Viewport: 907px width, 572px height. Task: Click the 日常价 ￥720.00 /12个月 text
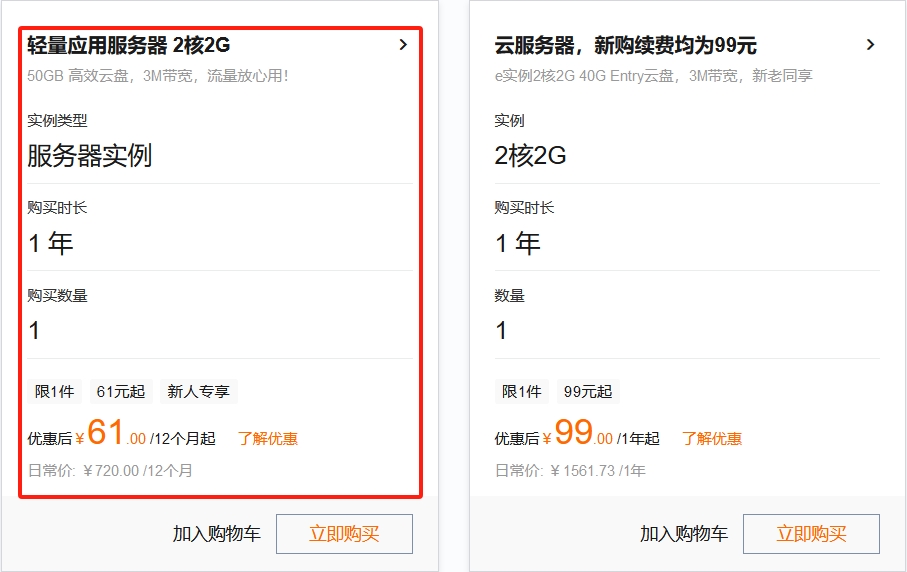(110, 471)
